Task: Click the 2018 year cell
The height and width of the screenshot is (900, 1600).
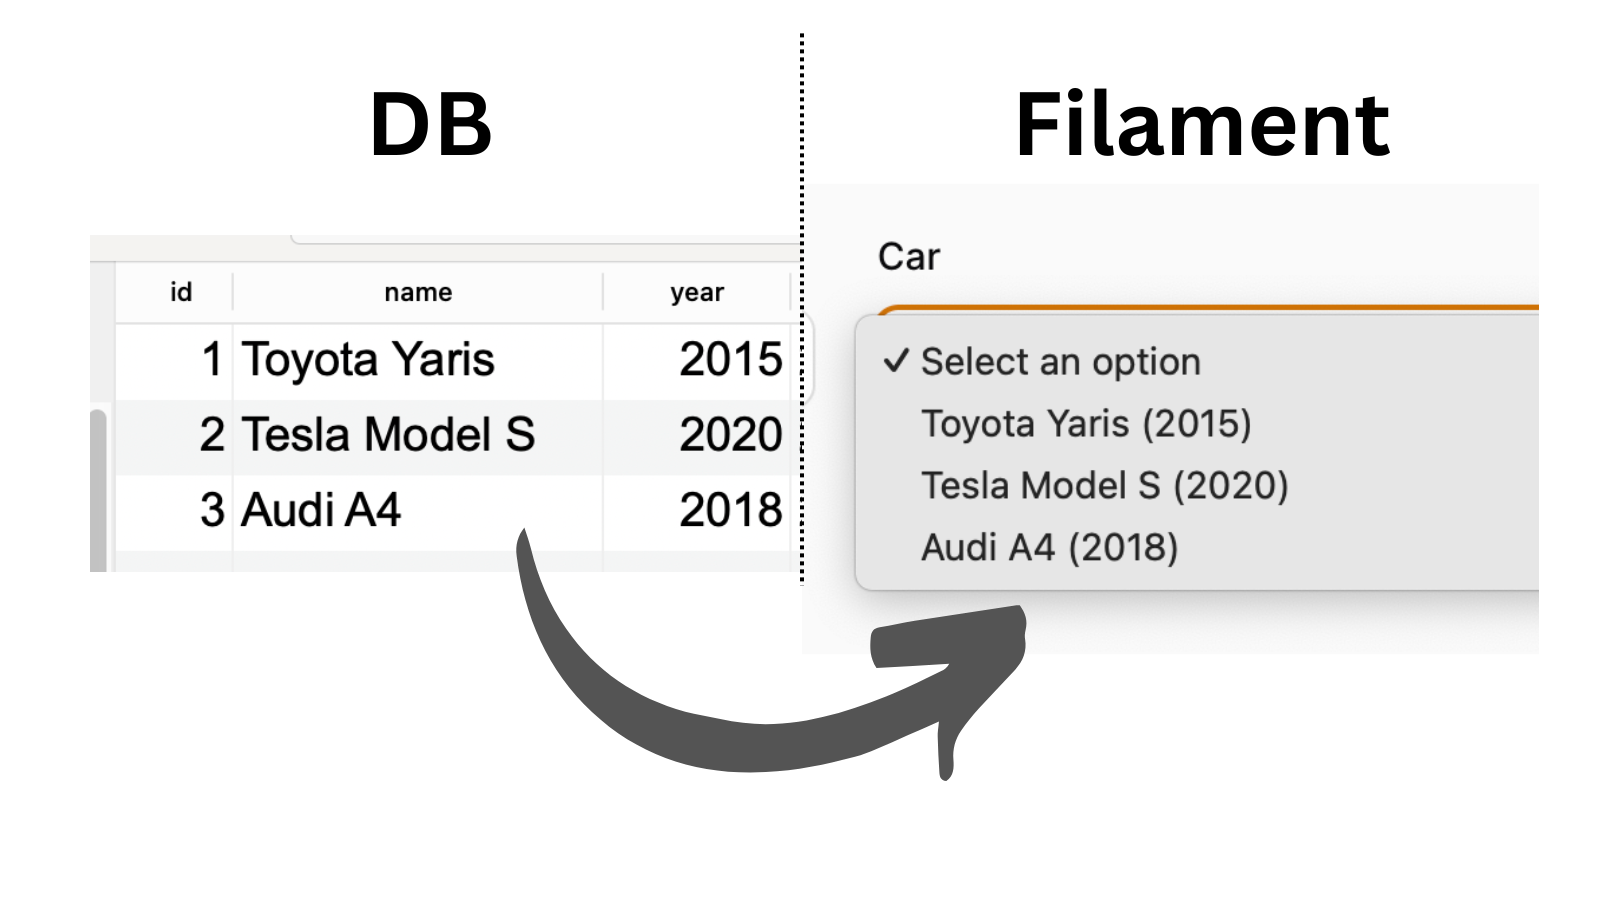Action: [730, 510]
